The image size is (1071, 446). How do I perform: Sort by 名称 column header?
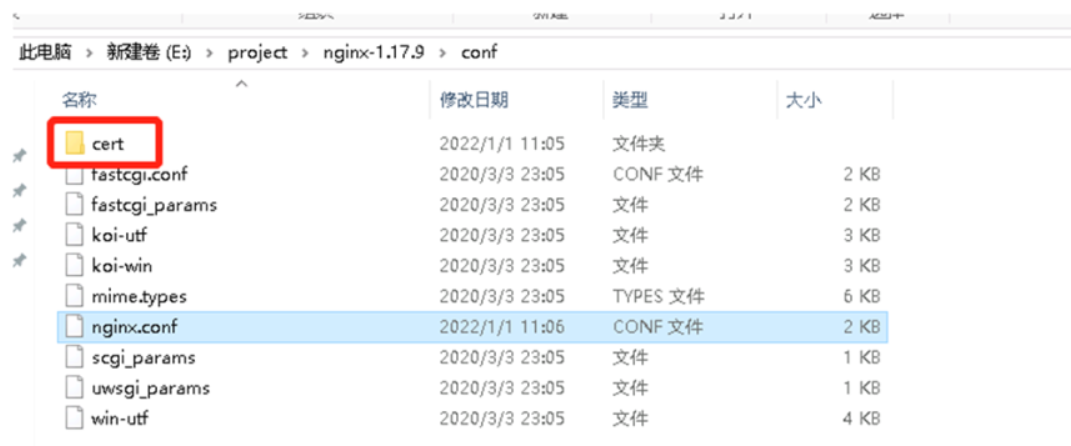point(79,101)
